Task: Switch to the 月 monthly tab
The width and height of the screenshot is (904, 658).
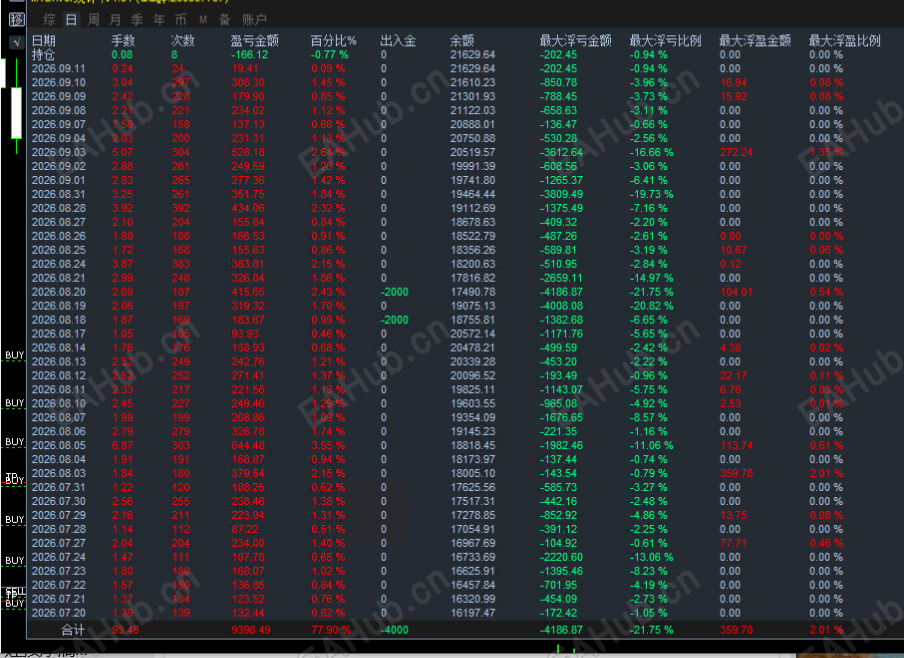Action: click(x=115, y=20)
